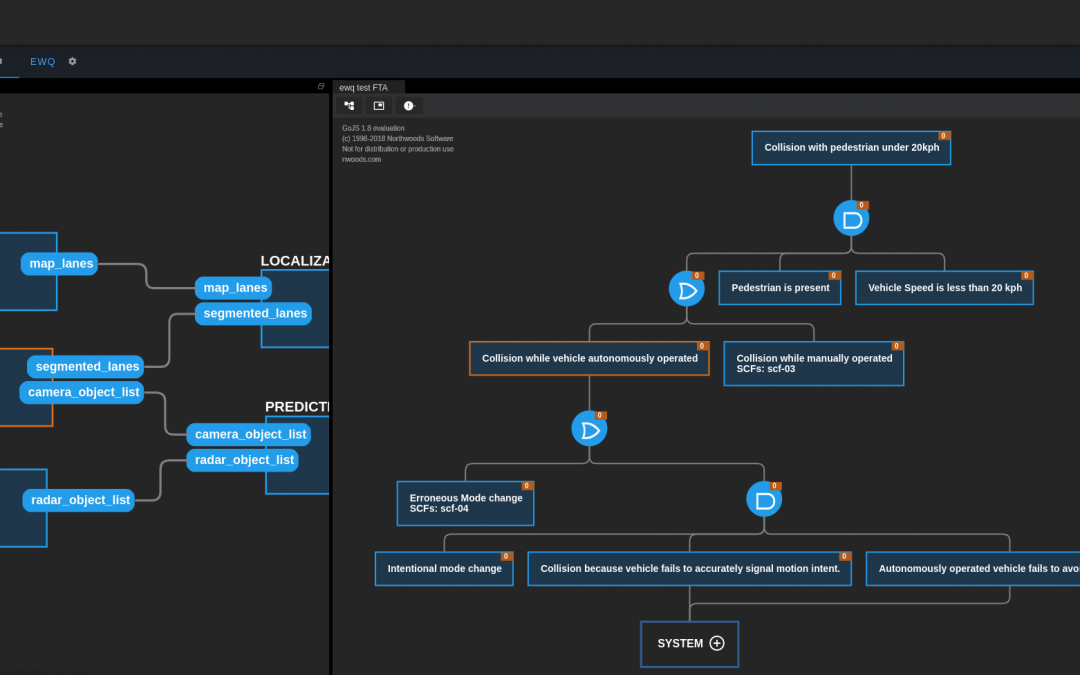The height and width of the screenshot is (675, 1080).
Task: Switch to the EWQ tab
Action: [43, 61]
